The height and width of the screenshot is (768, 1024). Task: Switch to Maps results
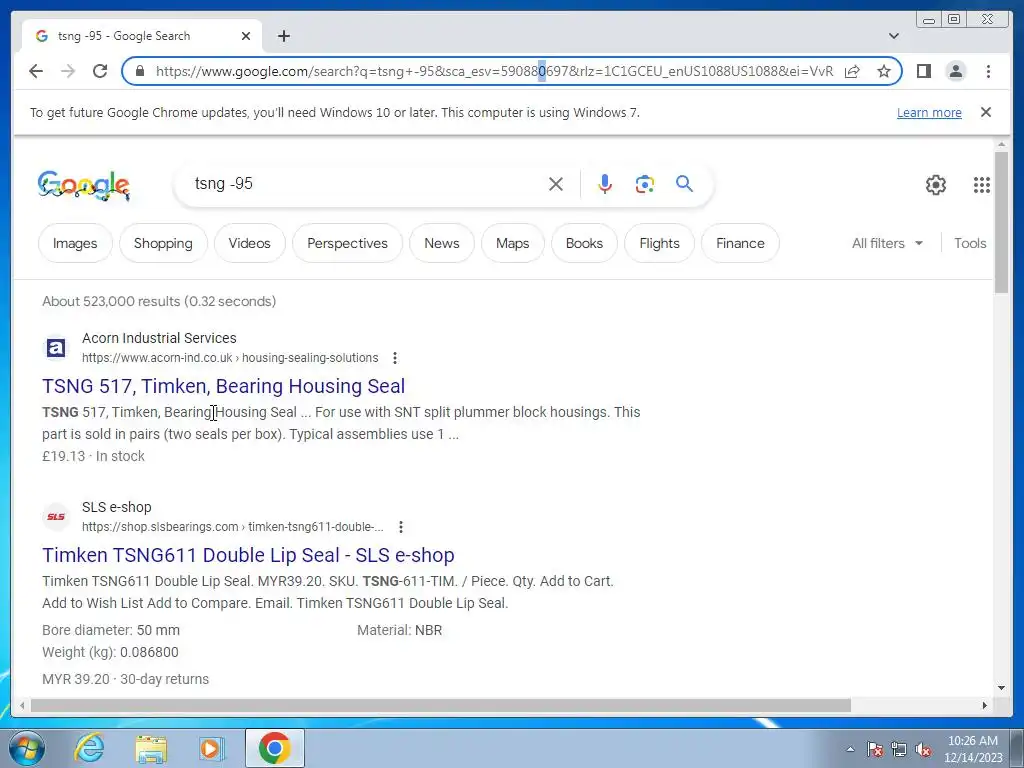pos(513,243)
